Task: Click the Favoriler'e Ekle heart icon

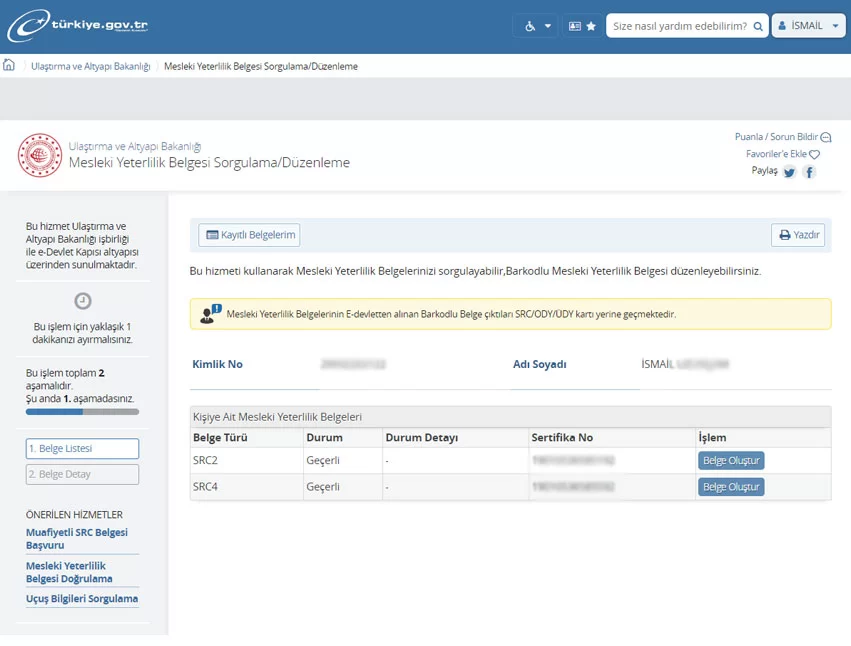Action: click(x=814, y=154)
